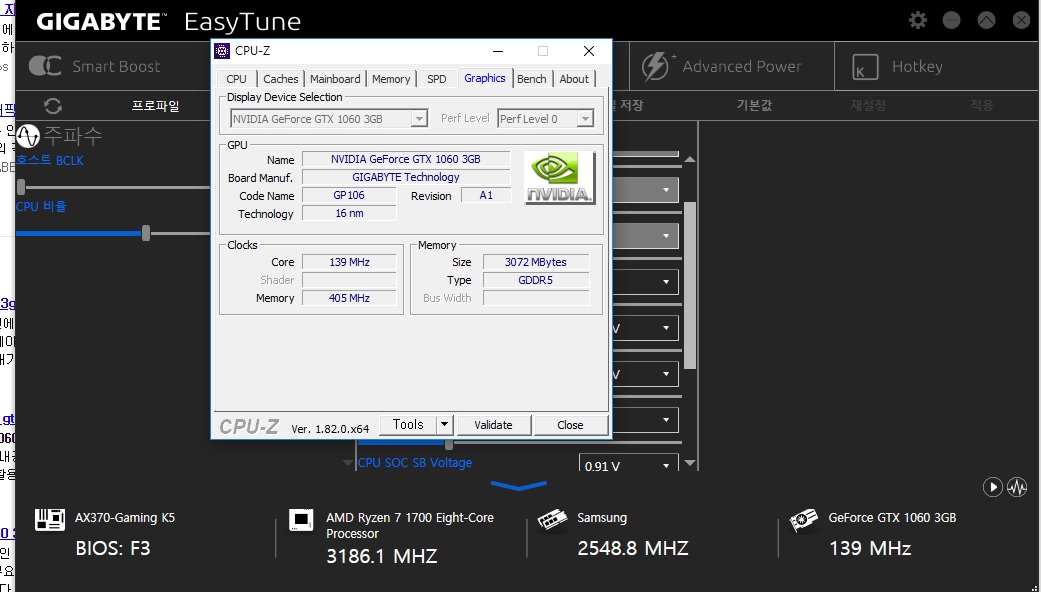This screenshot has width=1041, height=592.
Task: Click the memory module icon beside Samsung
Action: click(x=552, y=520)
